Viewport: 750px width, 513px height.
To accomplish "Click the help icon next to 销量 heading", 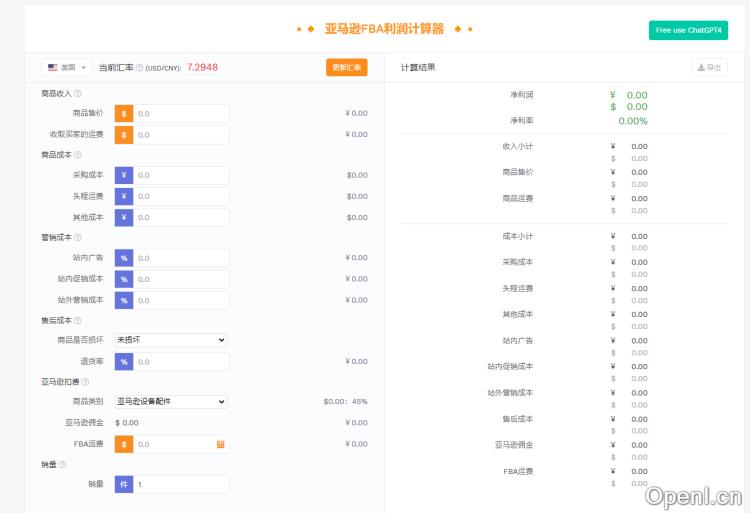I will (62, 465).
